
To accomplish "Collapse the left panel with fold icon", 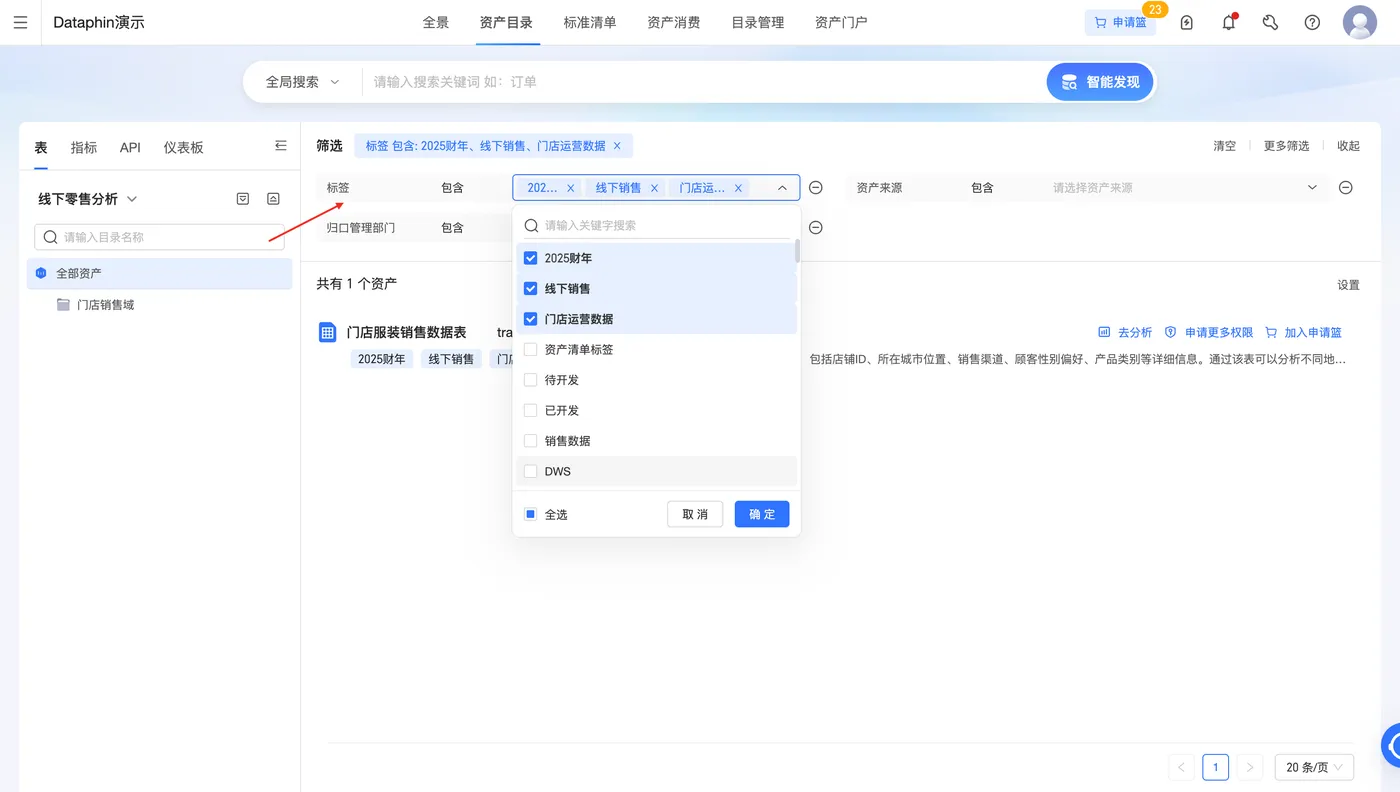I will point(281,146).
